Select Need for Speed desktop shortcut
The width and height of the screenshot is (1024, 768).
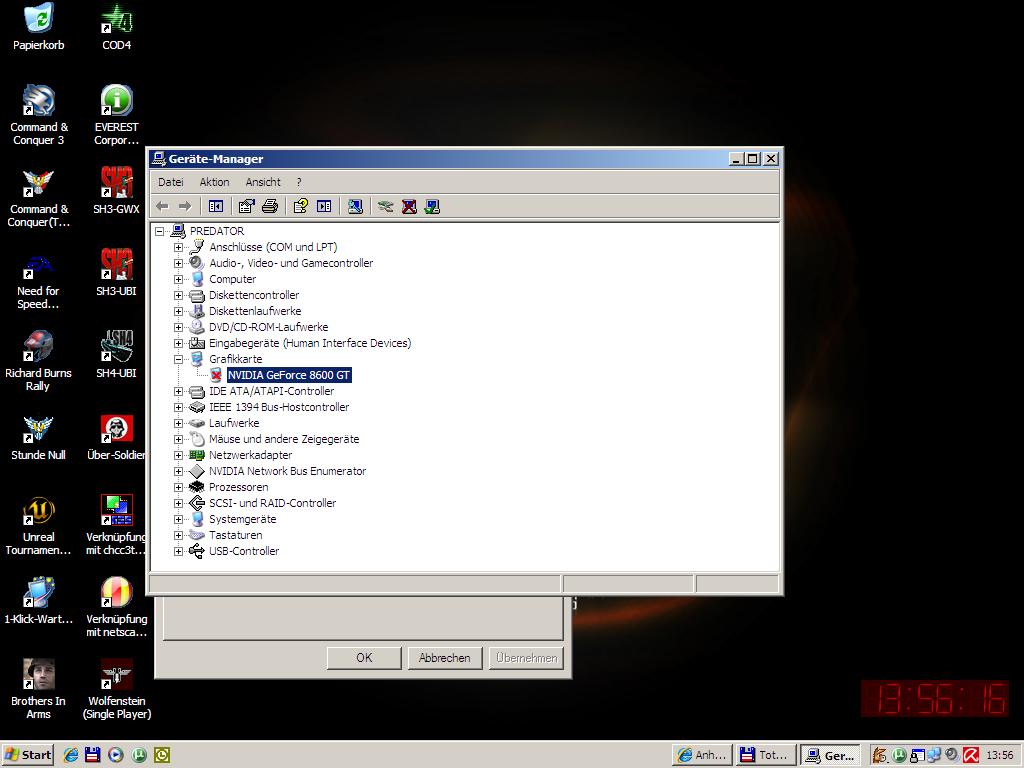coord(38,282)
